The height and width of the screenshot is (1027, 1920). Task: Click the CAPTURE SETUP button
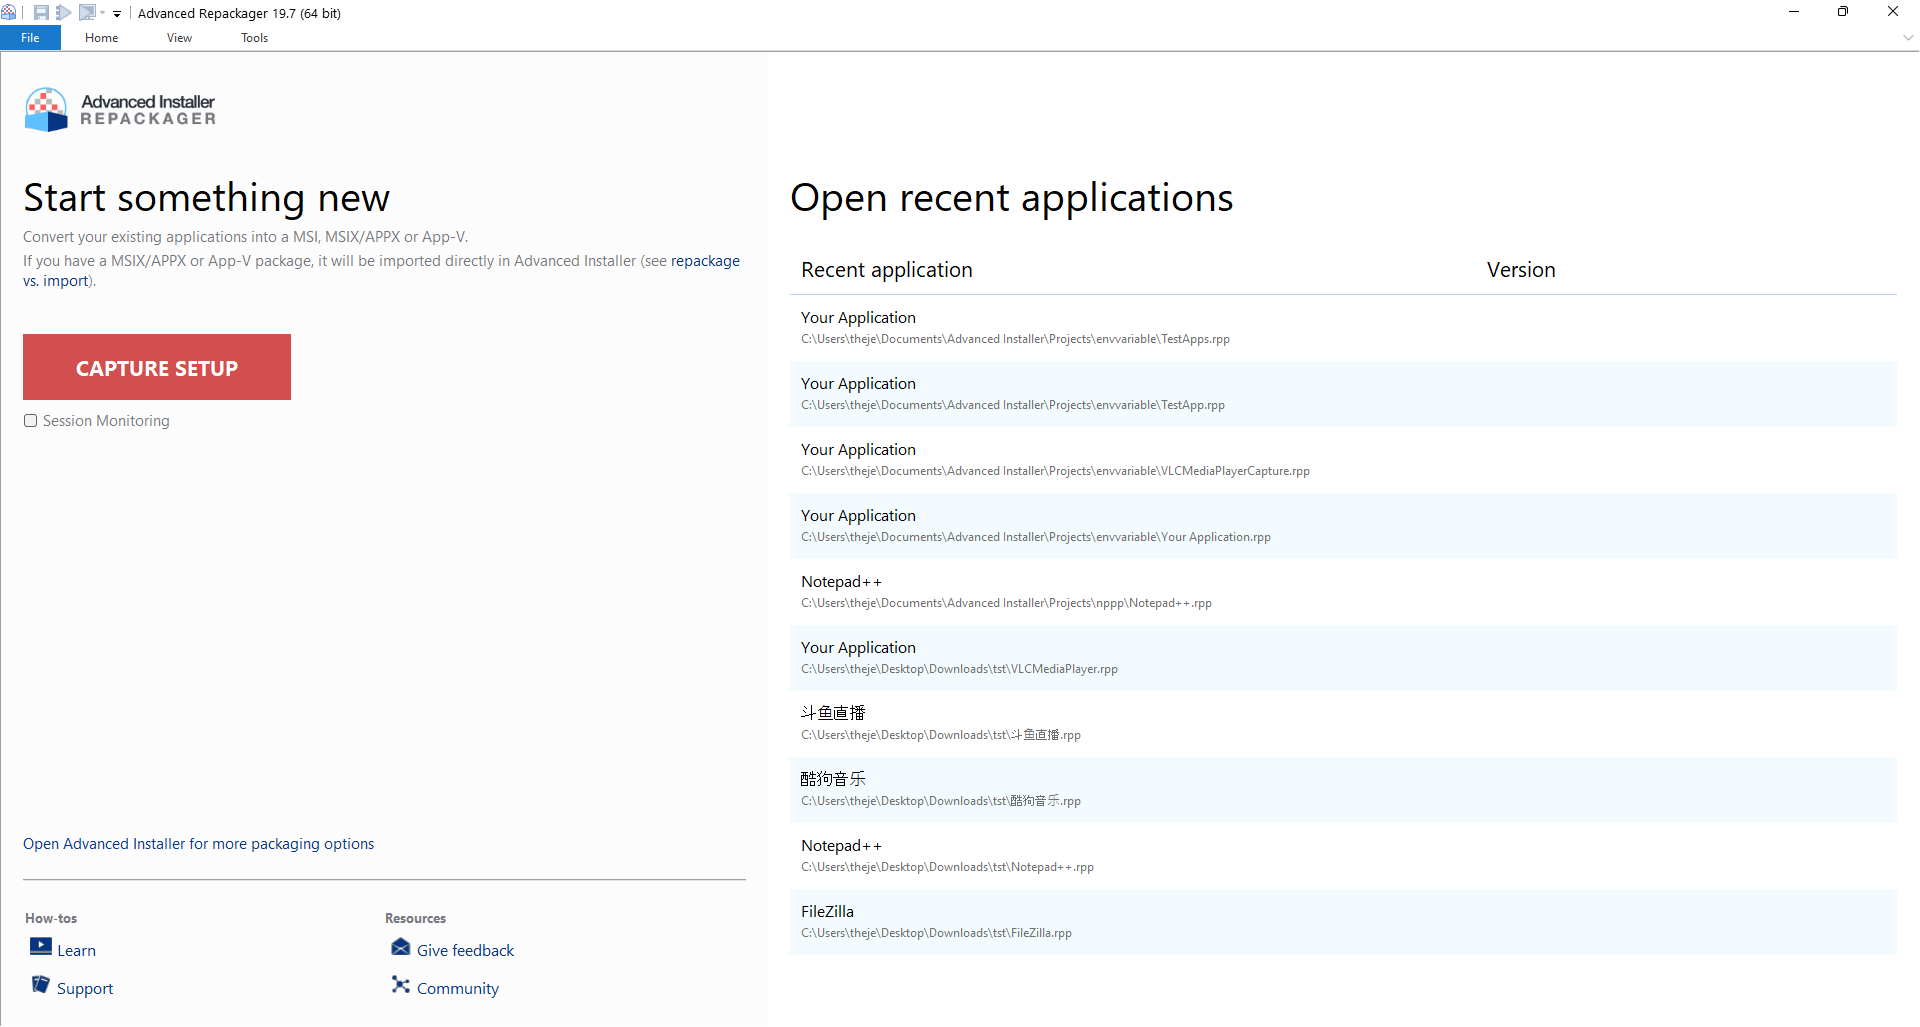pyautogui.click(x=157, y=367)
